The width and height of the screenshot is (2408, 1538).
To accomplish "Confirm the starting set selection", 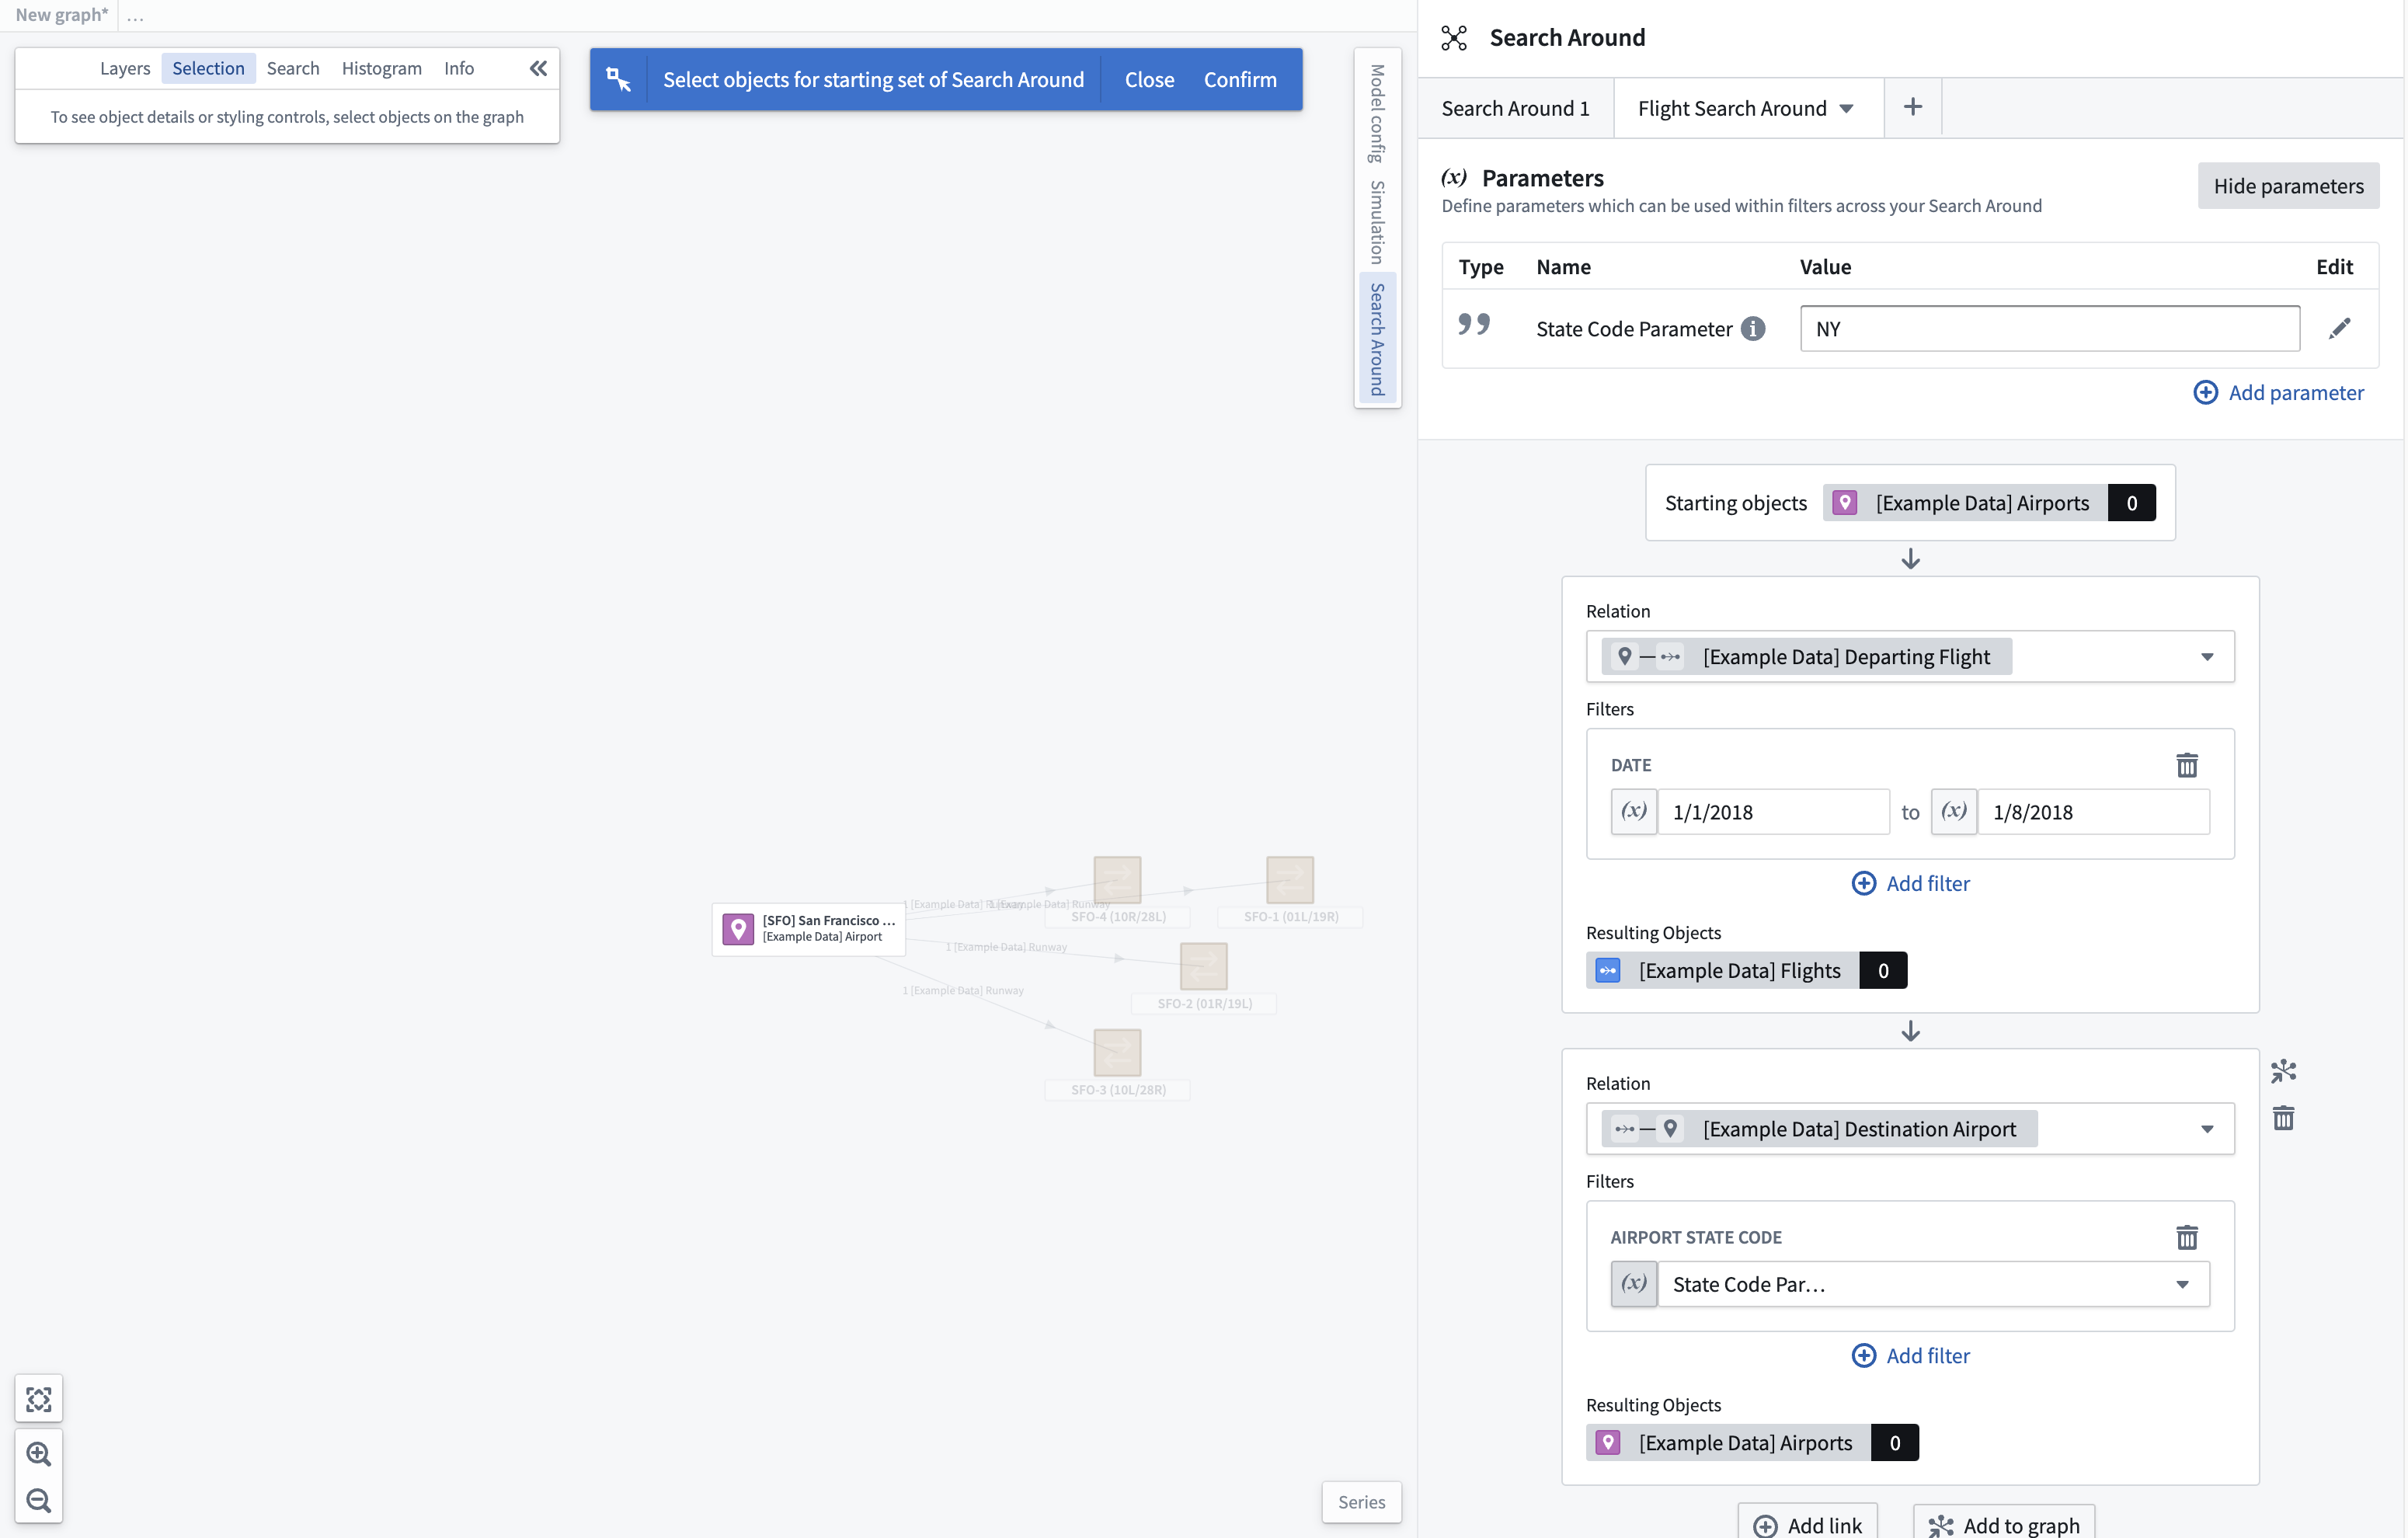I will click(x=1240, y=79).
